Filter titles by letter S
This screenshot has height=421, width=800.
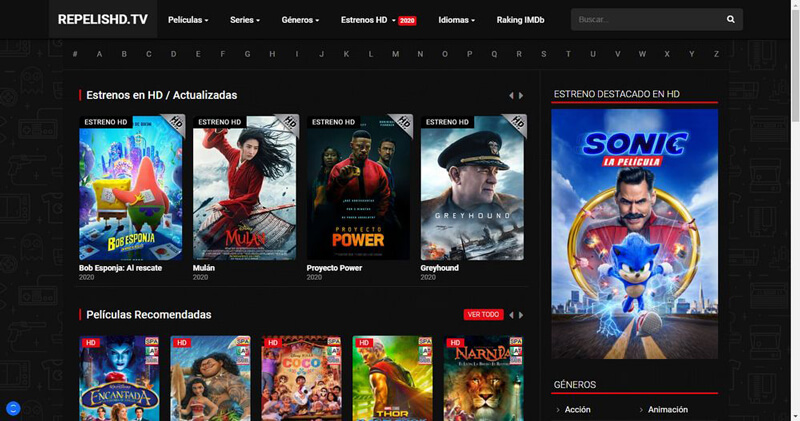[543, 54]
